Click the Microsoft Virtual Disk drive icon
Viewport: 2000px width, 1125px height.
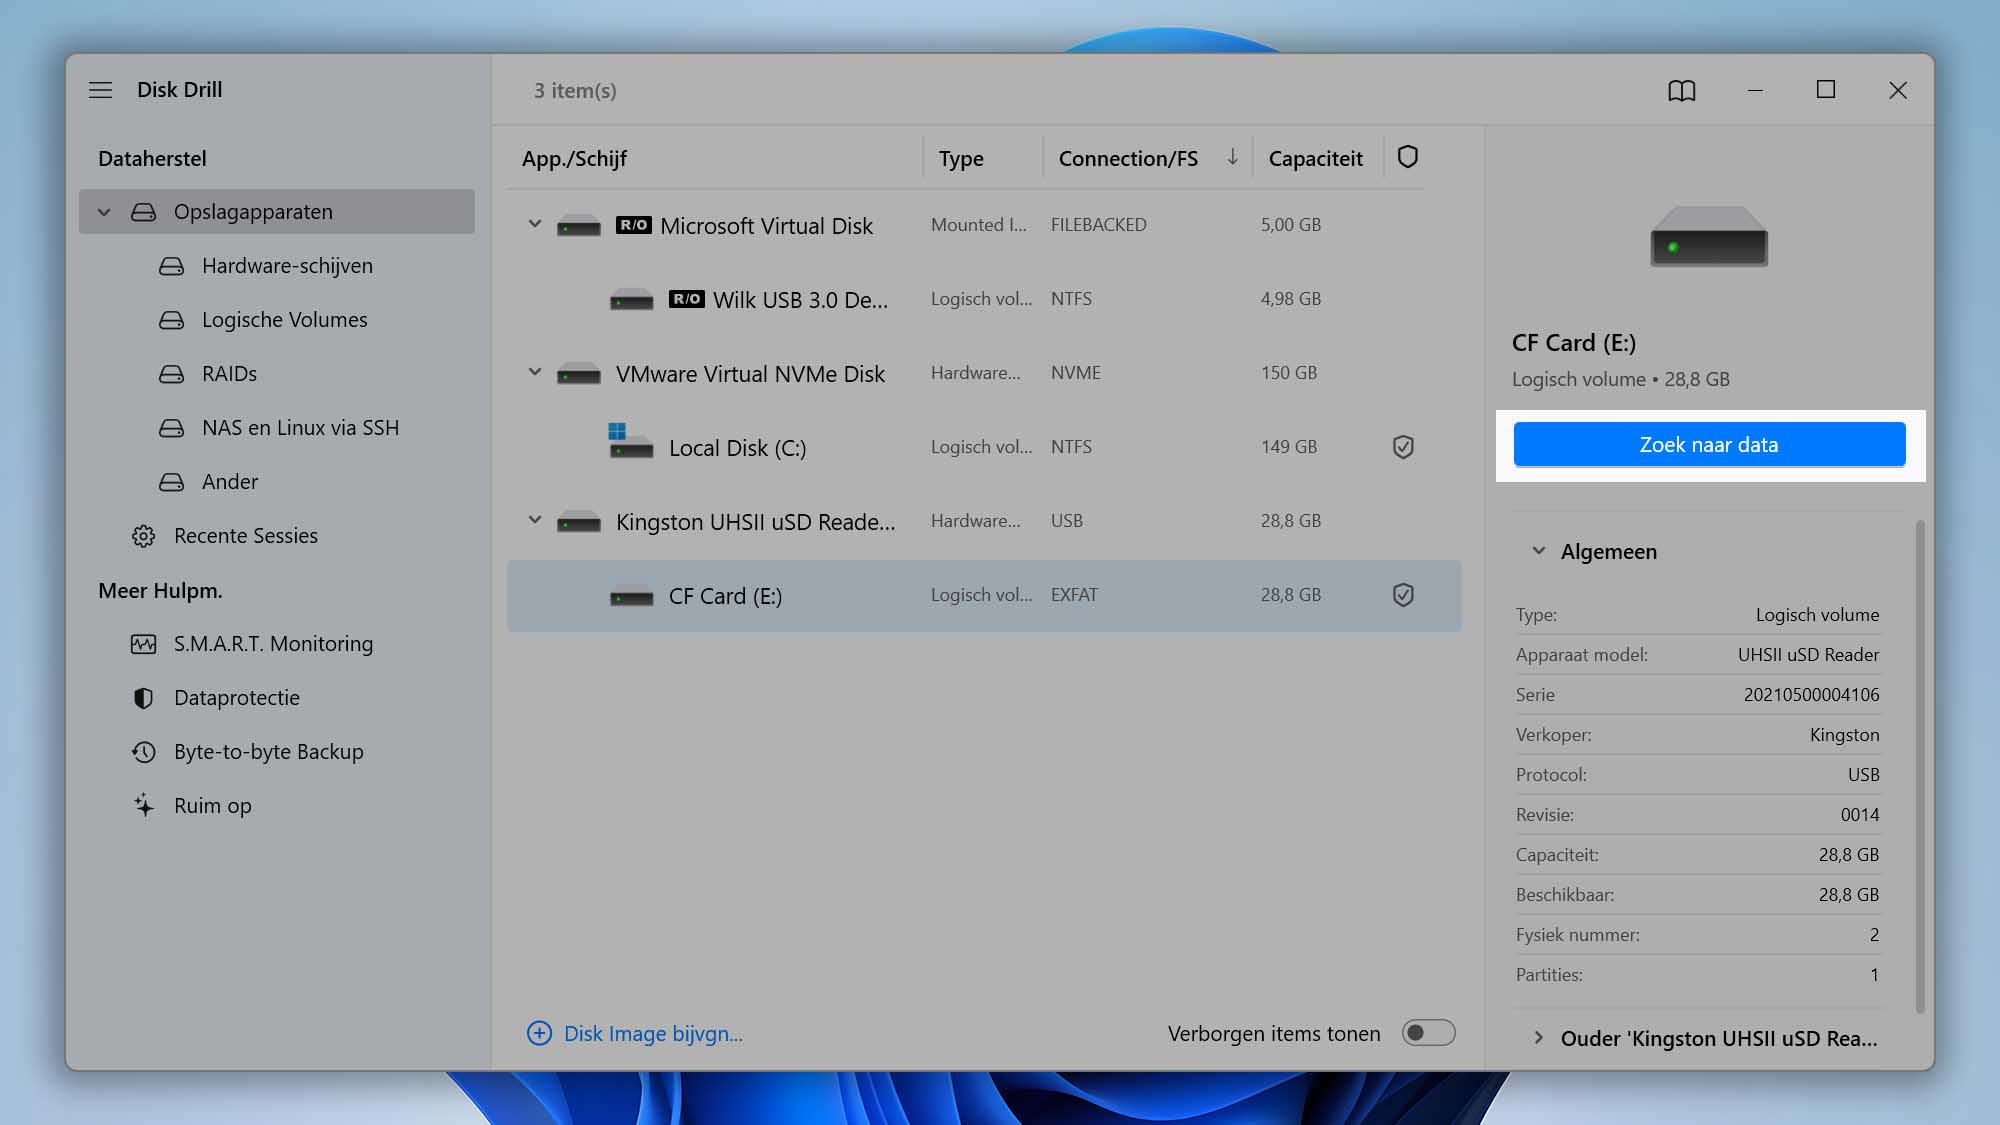[579, 226]
